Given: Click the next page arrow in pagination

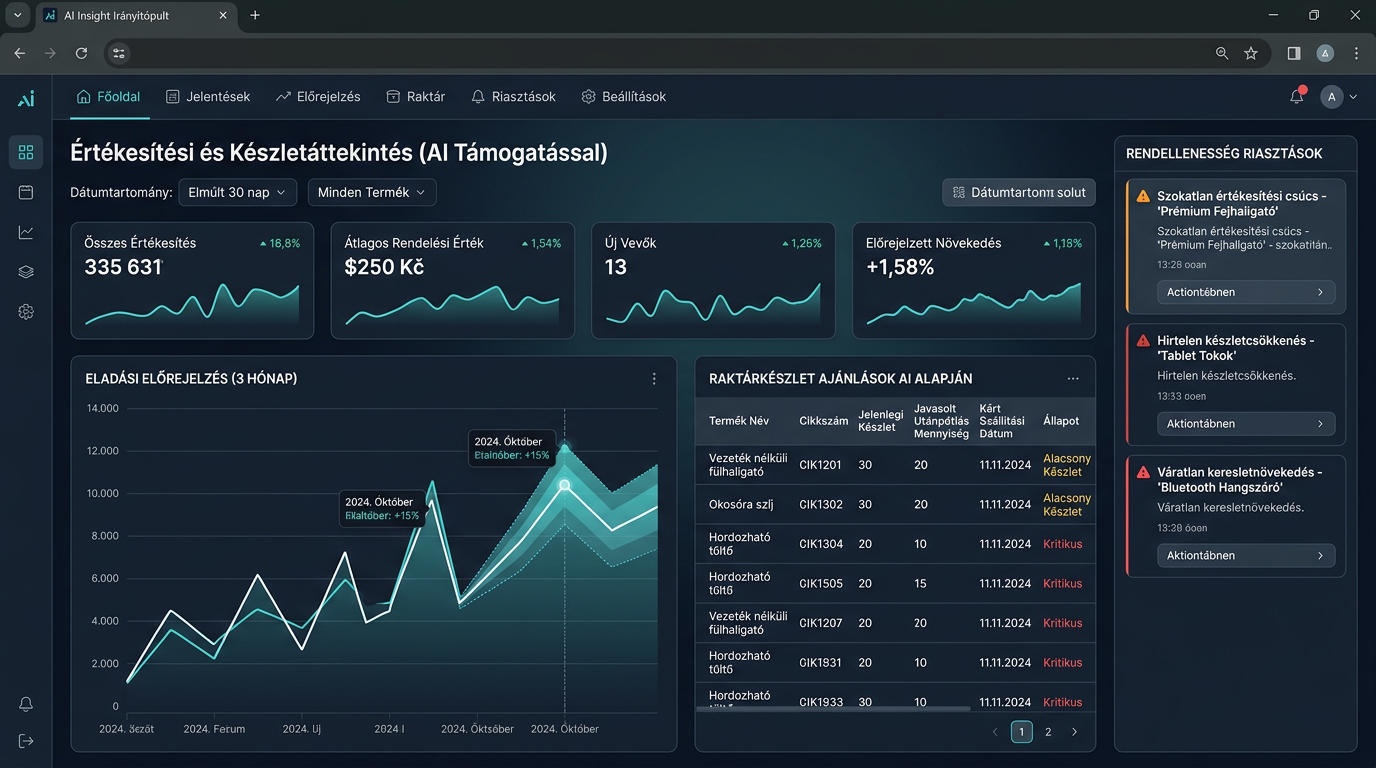Looking at the screenshot, I should pos(1075,732).
